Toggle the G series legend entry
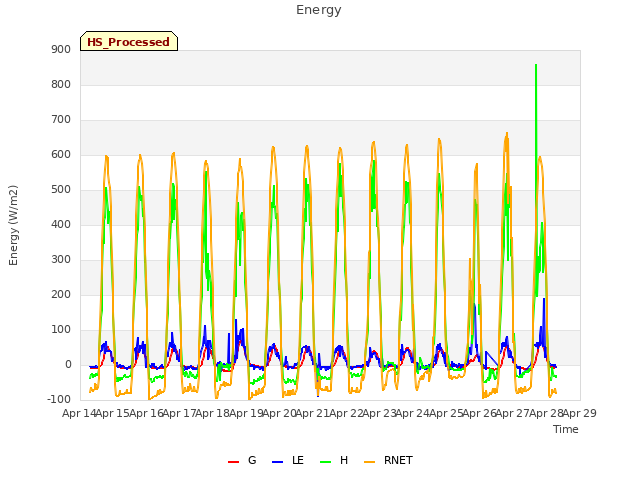640x480 pixels. click(x=242, y=460)
